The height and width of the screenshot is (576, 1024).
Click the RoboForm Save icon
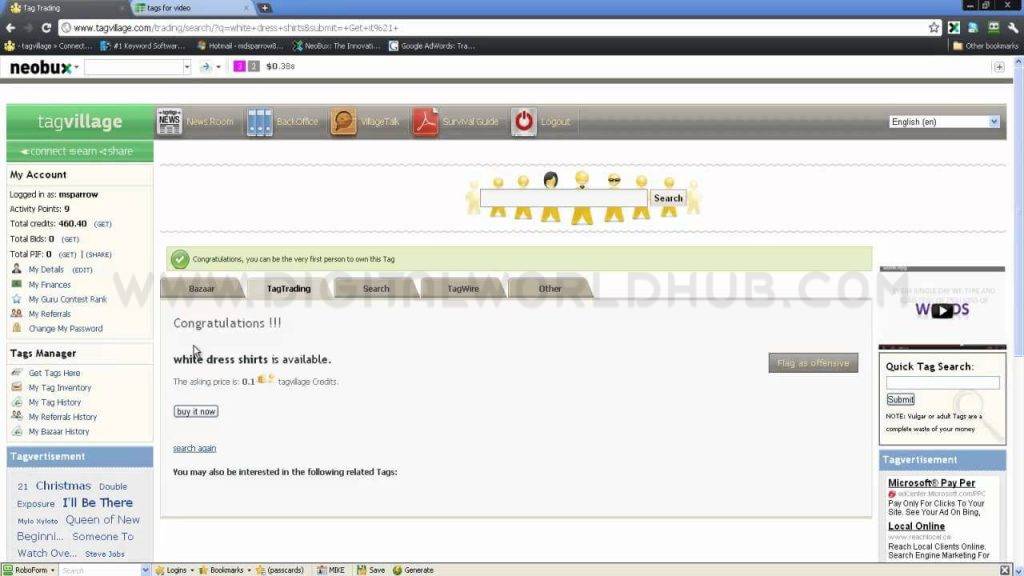click(x=361, y=570)
